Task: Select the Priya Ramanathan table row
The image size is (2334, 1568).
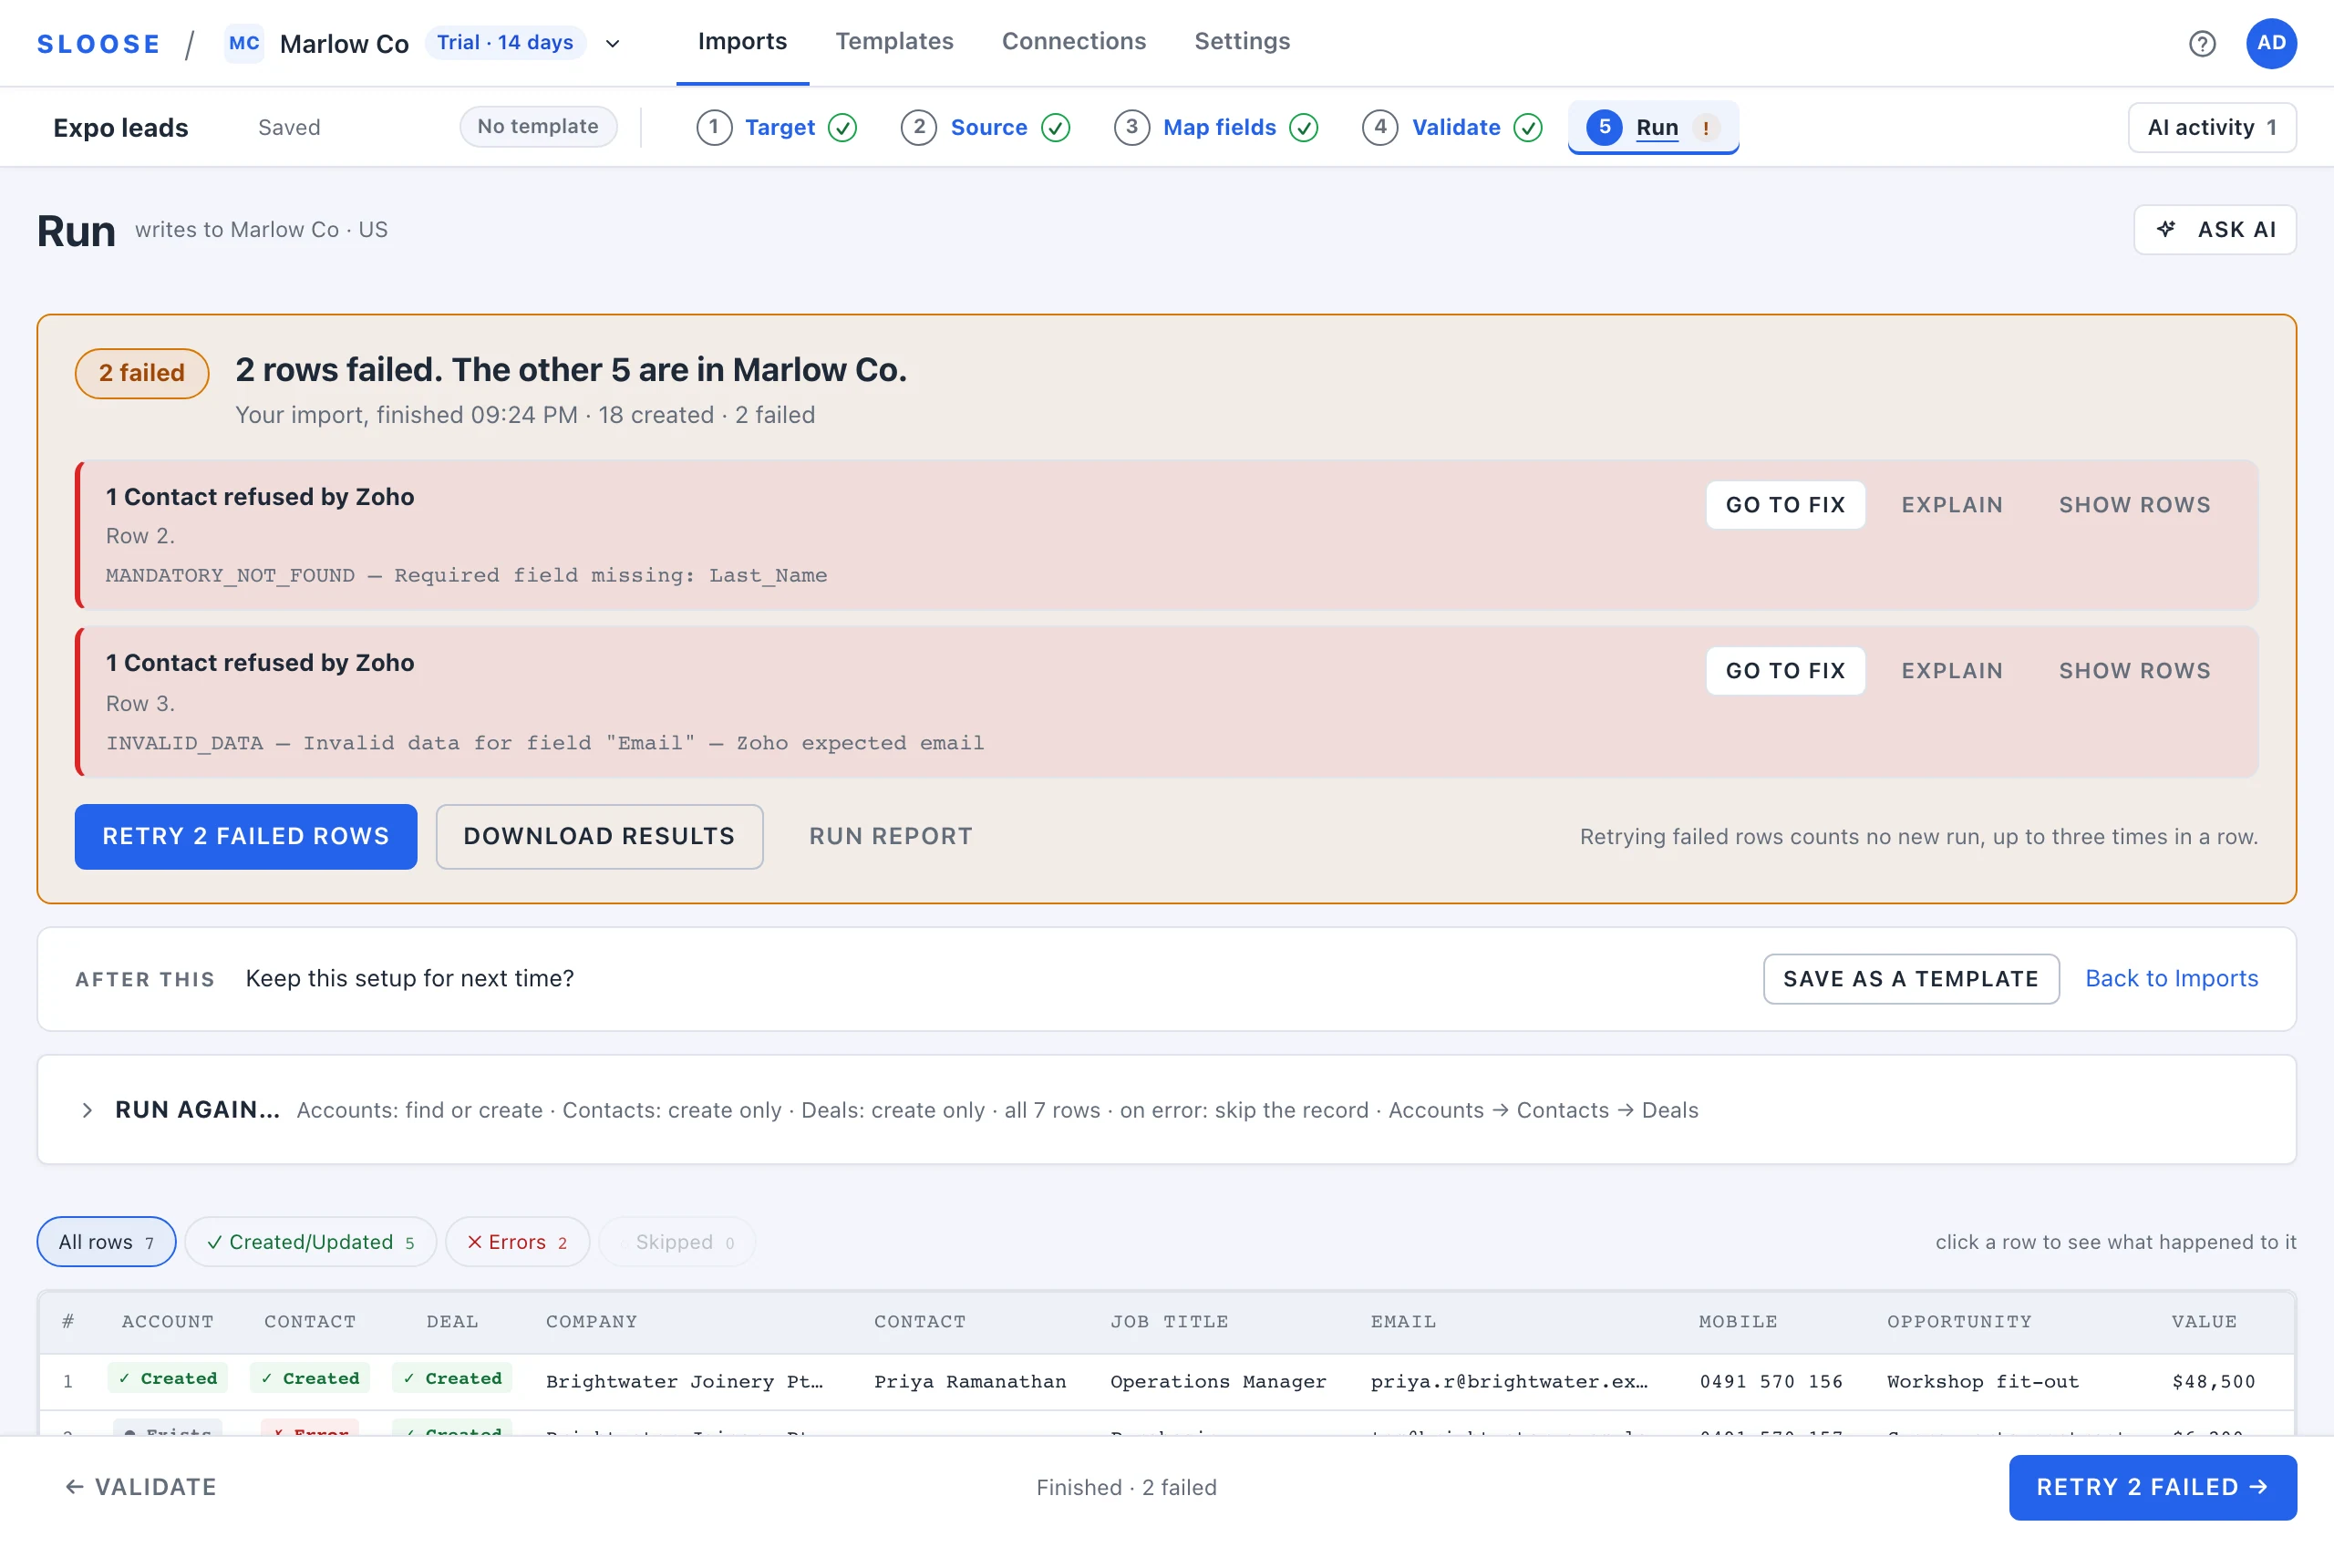Action: (1166, 1381)
